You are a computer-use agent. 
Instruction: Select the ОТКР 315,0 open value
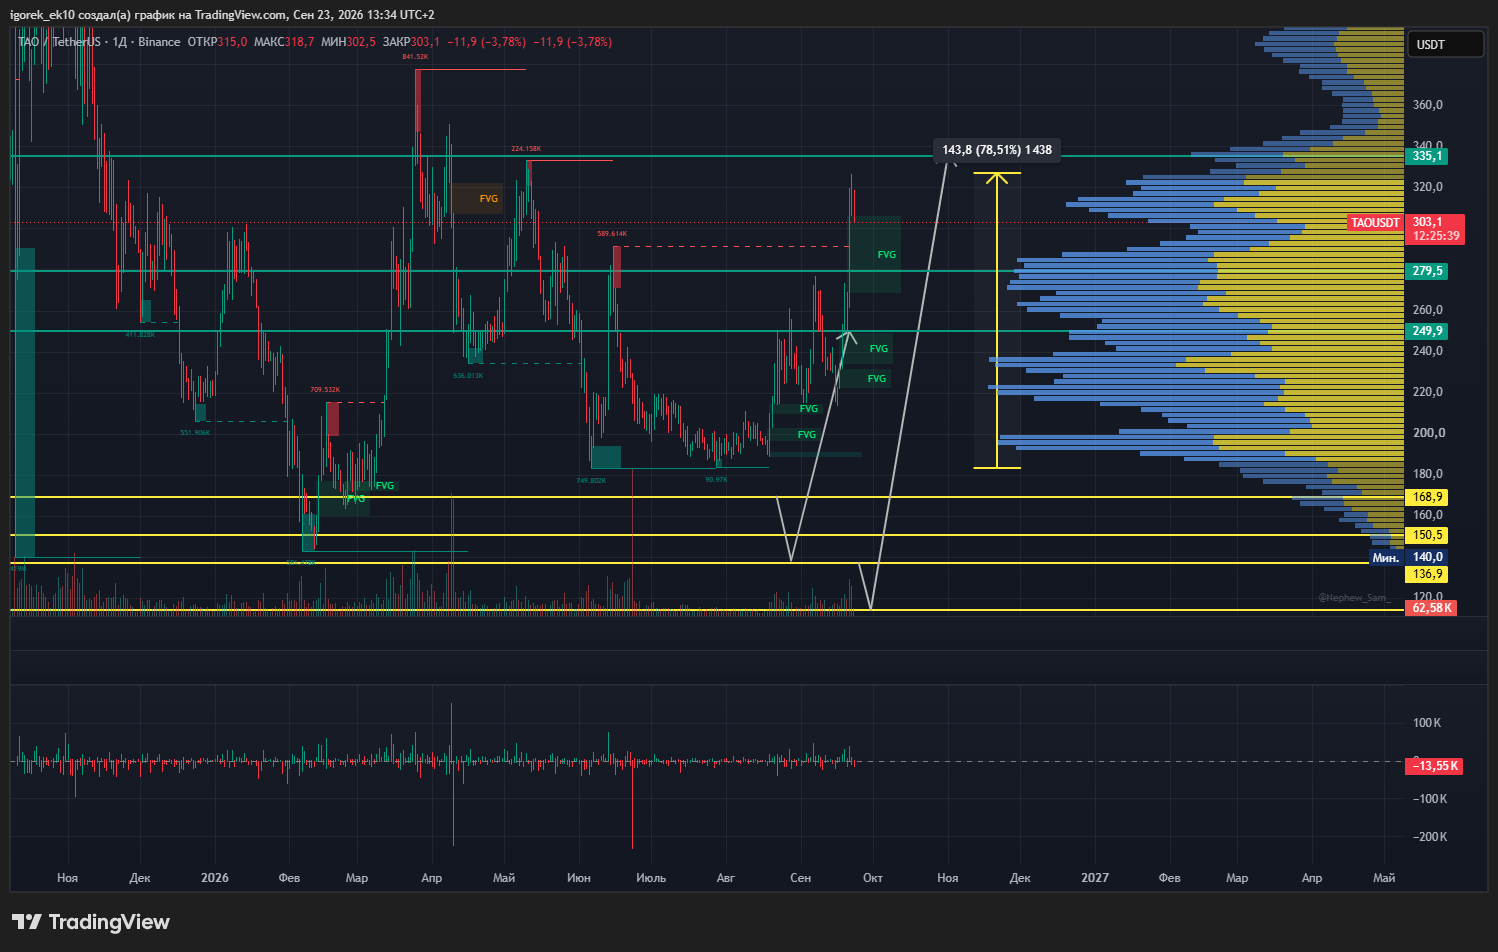[x=217, y=42]
